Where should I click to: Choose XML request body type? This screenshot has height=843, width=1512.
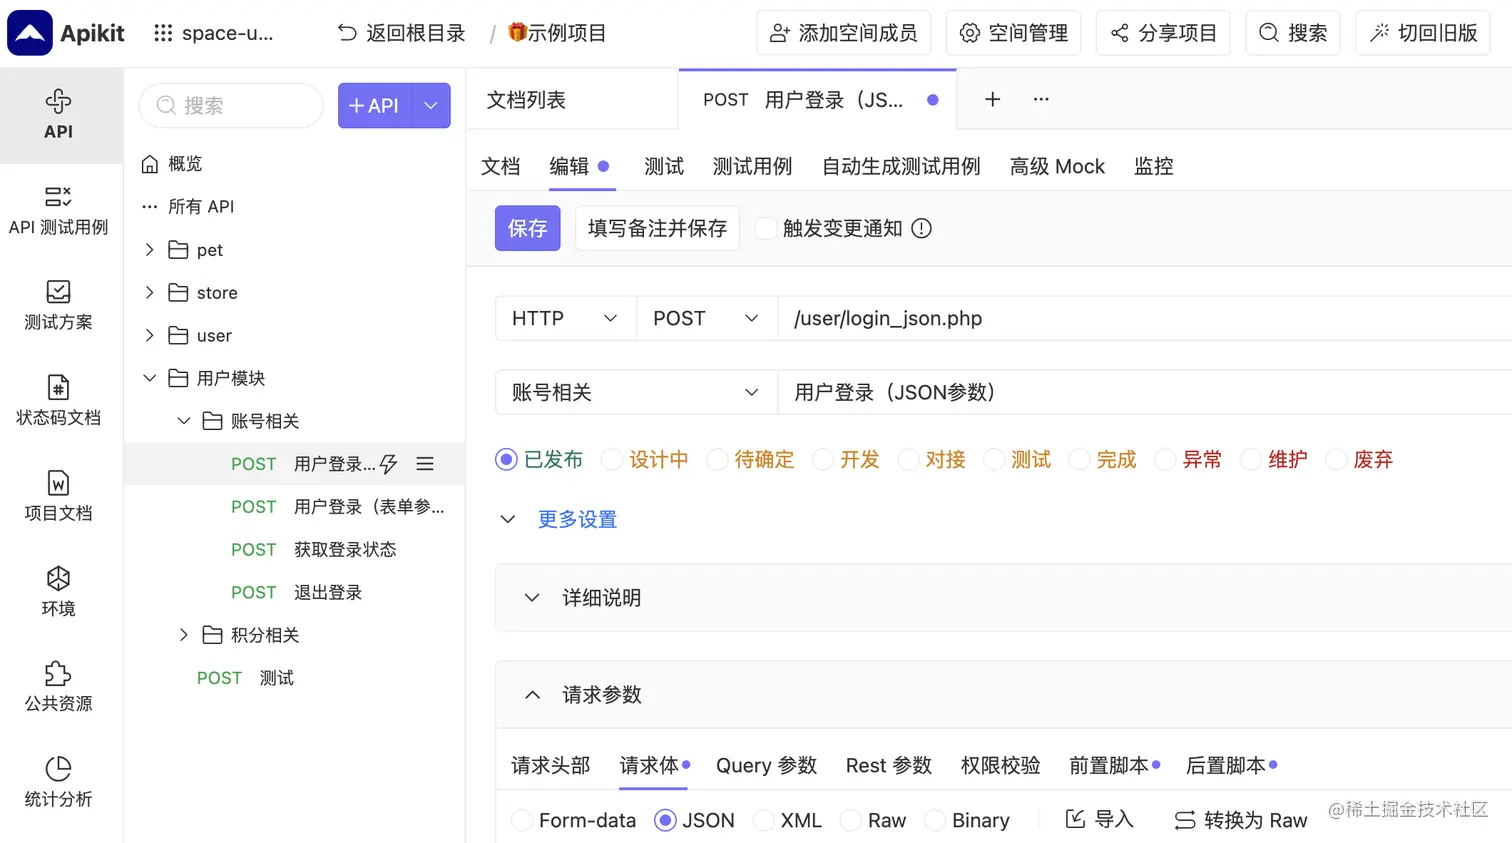pos(763,820)
